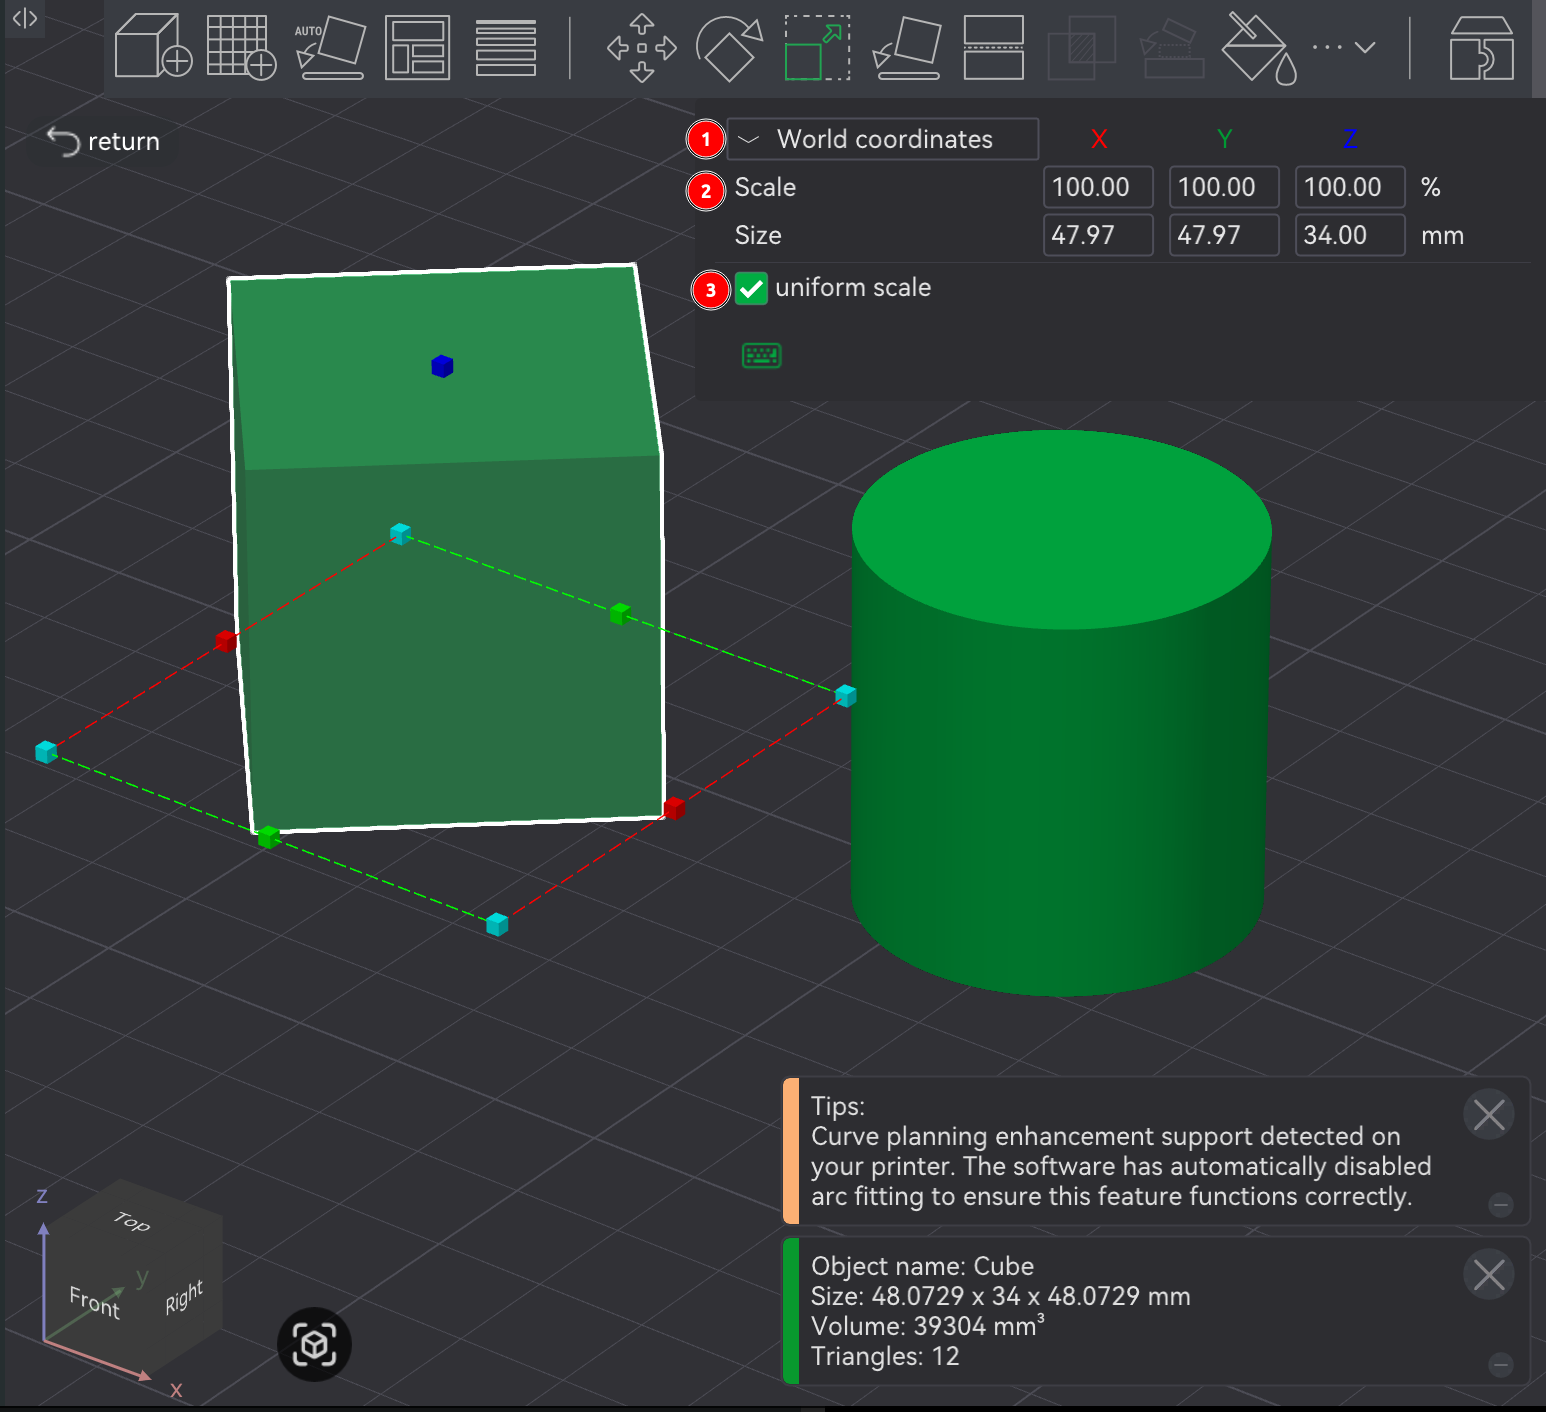Image resolution: width=1546 pixels, height=1412 pixels.
Task: Add a new plate with grid icon
Action: point(241,46)
